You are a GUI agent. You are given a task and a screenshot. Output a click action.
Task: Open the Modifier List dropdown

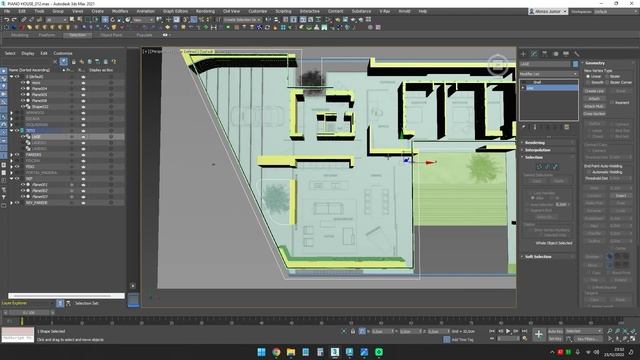click(549, 74)
